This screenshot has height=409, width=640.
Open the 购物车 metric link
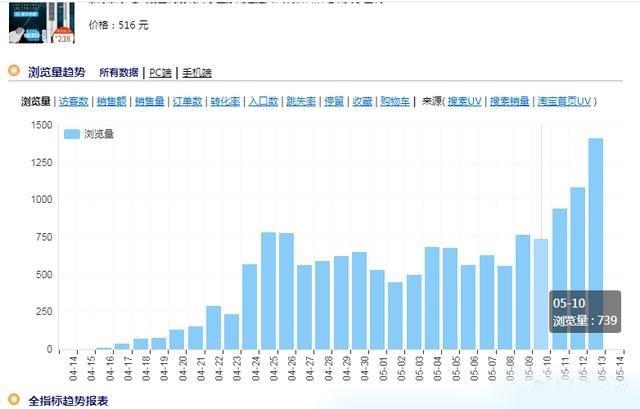pos(395,101)
